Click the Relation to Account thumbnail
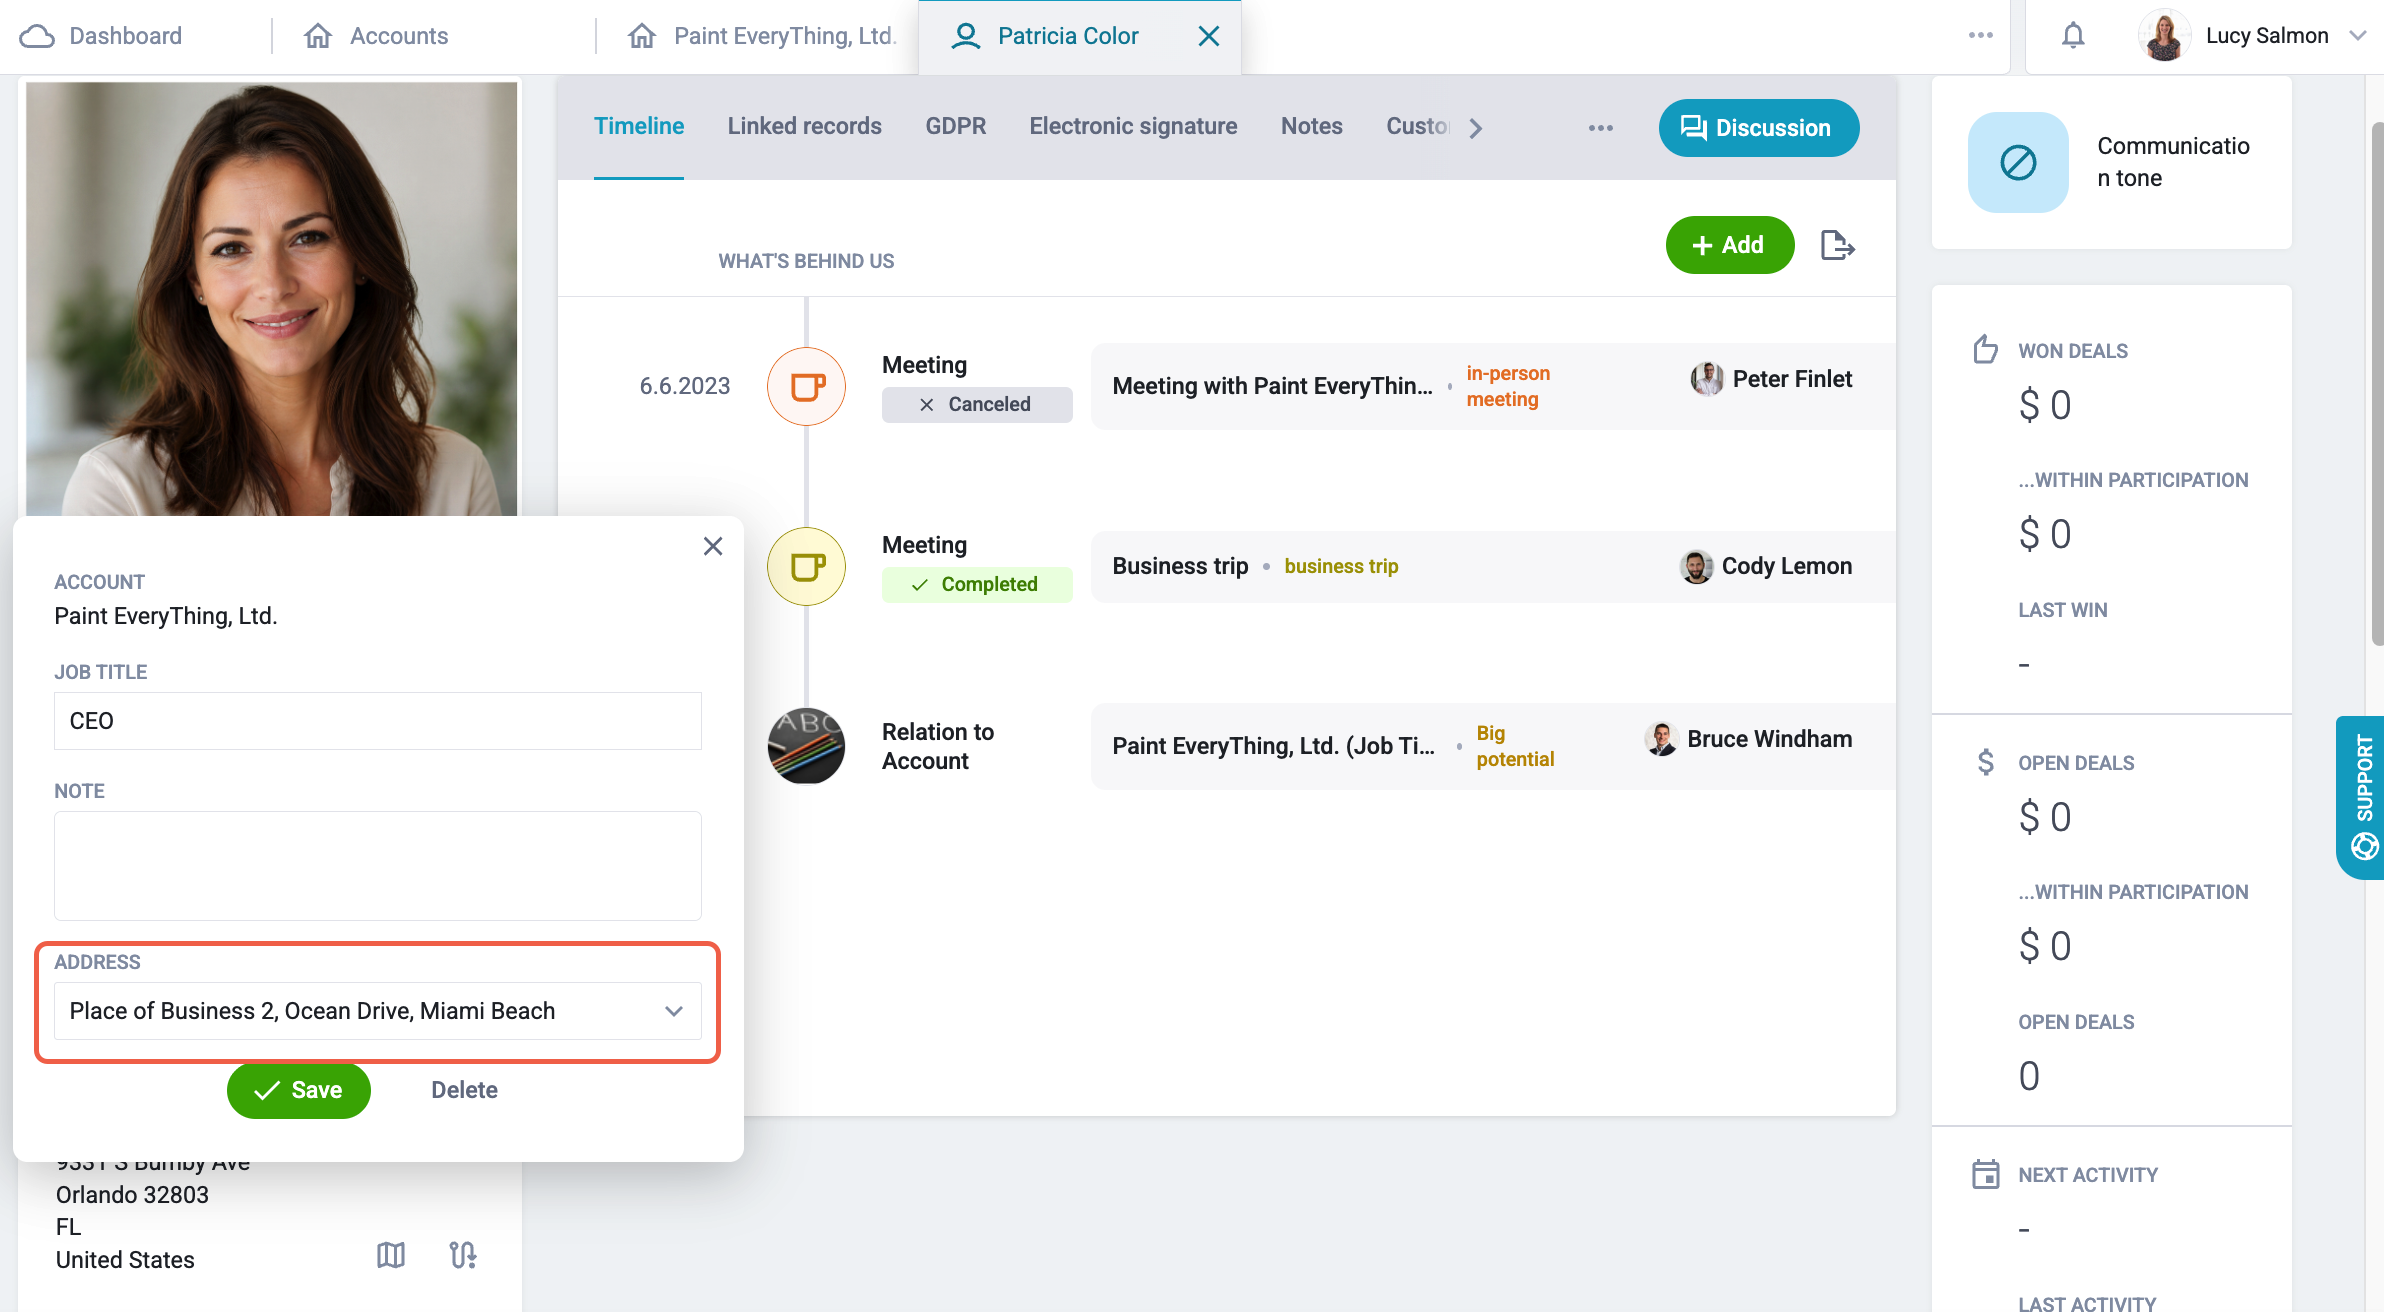Viewport: 2384px width, 1312px height. pyautogui.click(x=806, y=746)
